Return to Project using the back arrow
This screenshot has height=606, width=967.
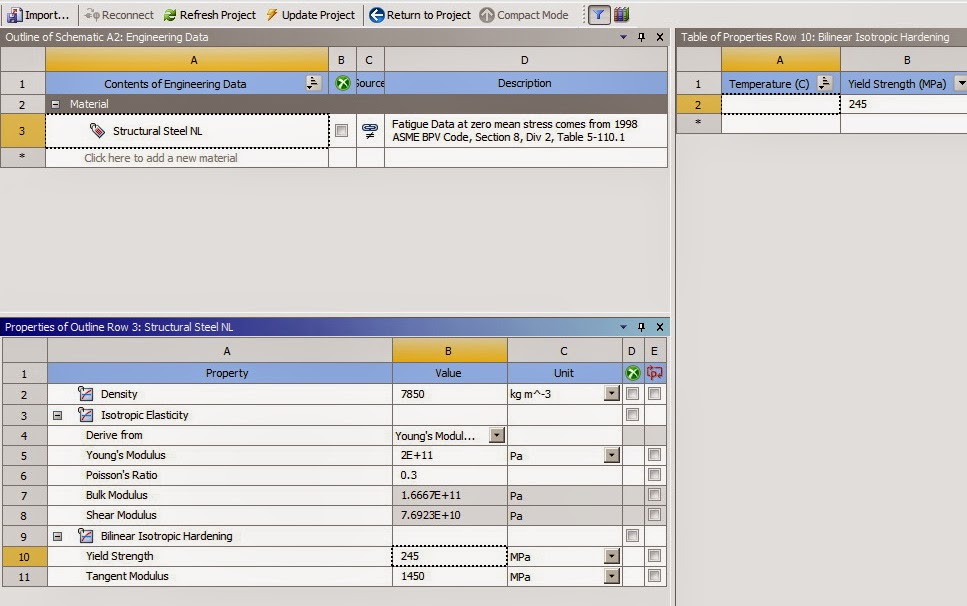(x=420, y=15)
